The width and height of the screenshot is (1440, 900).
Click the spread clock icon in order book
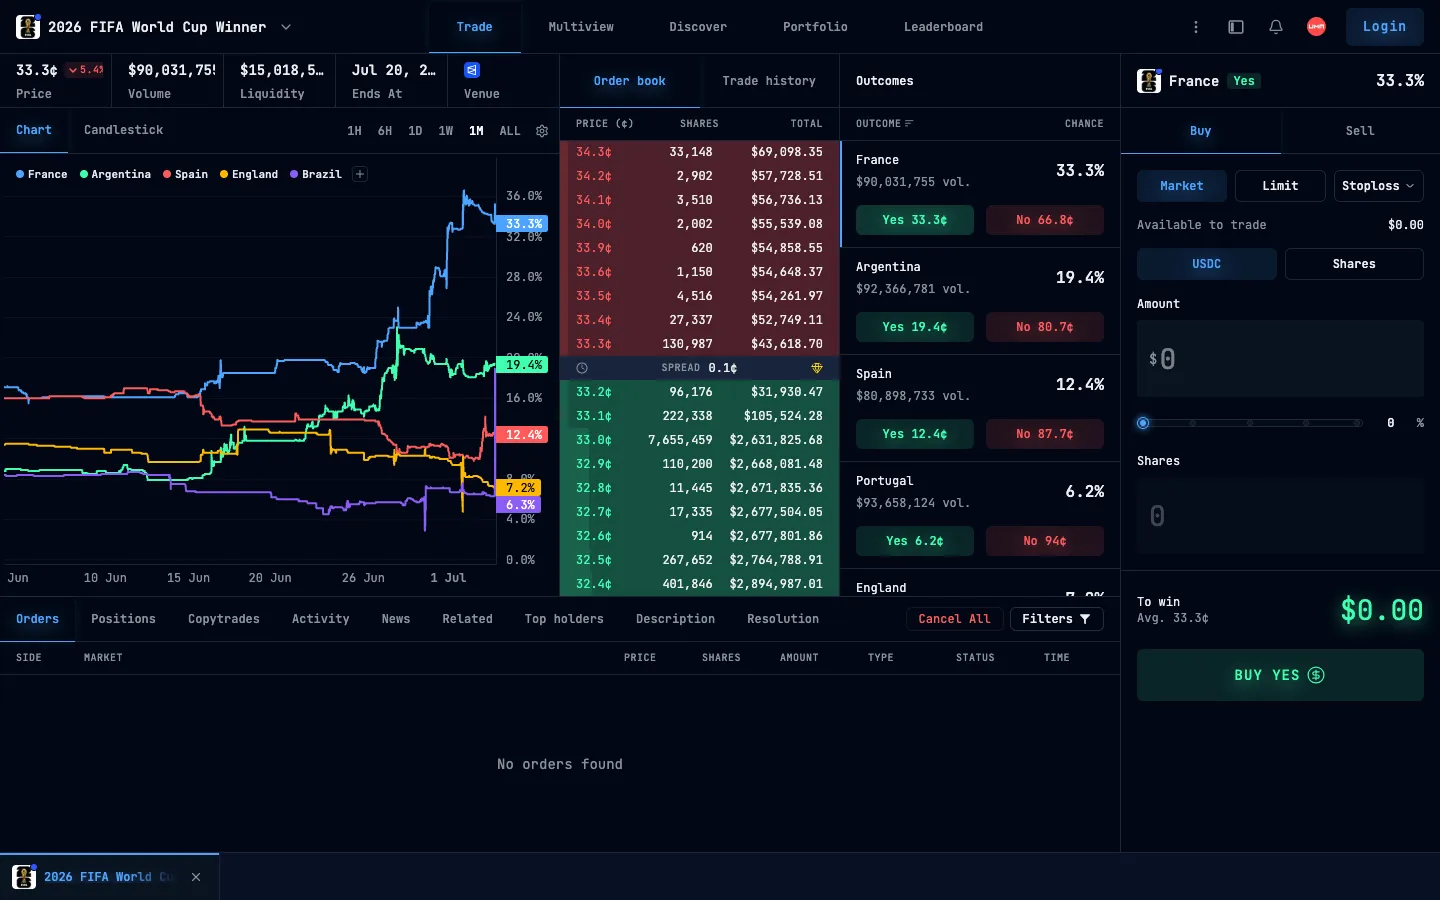582,368
